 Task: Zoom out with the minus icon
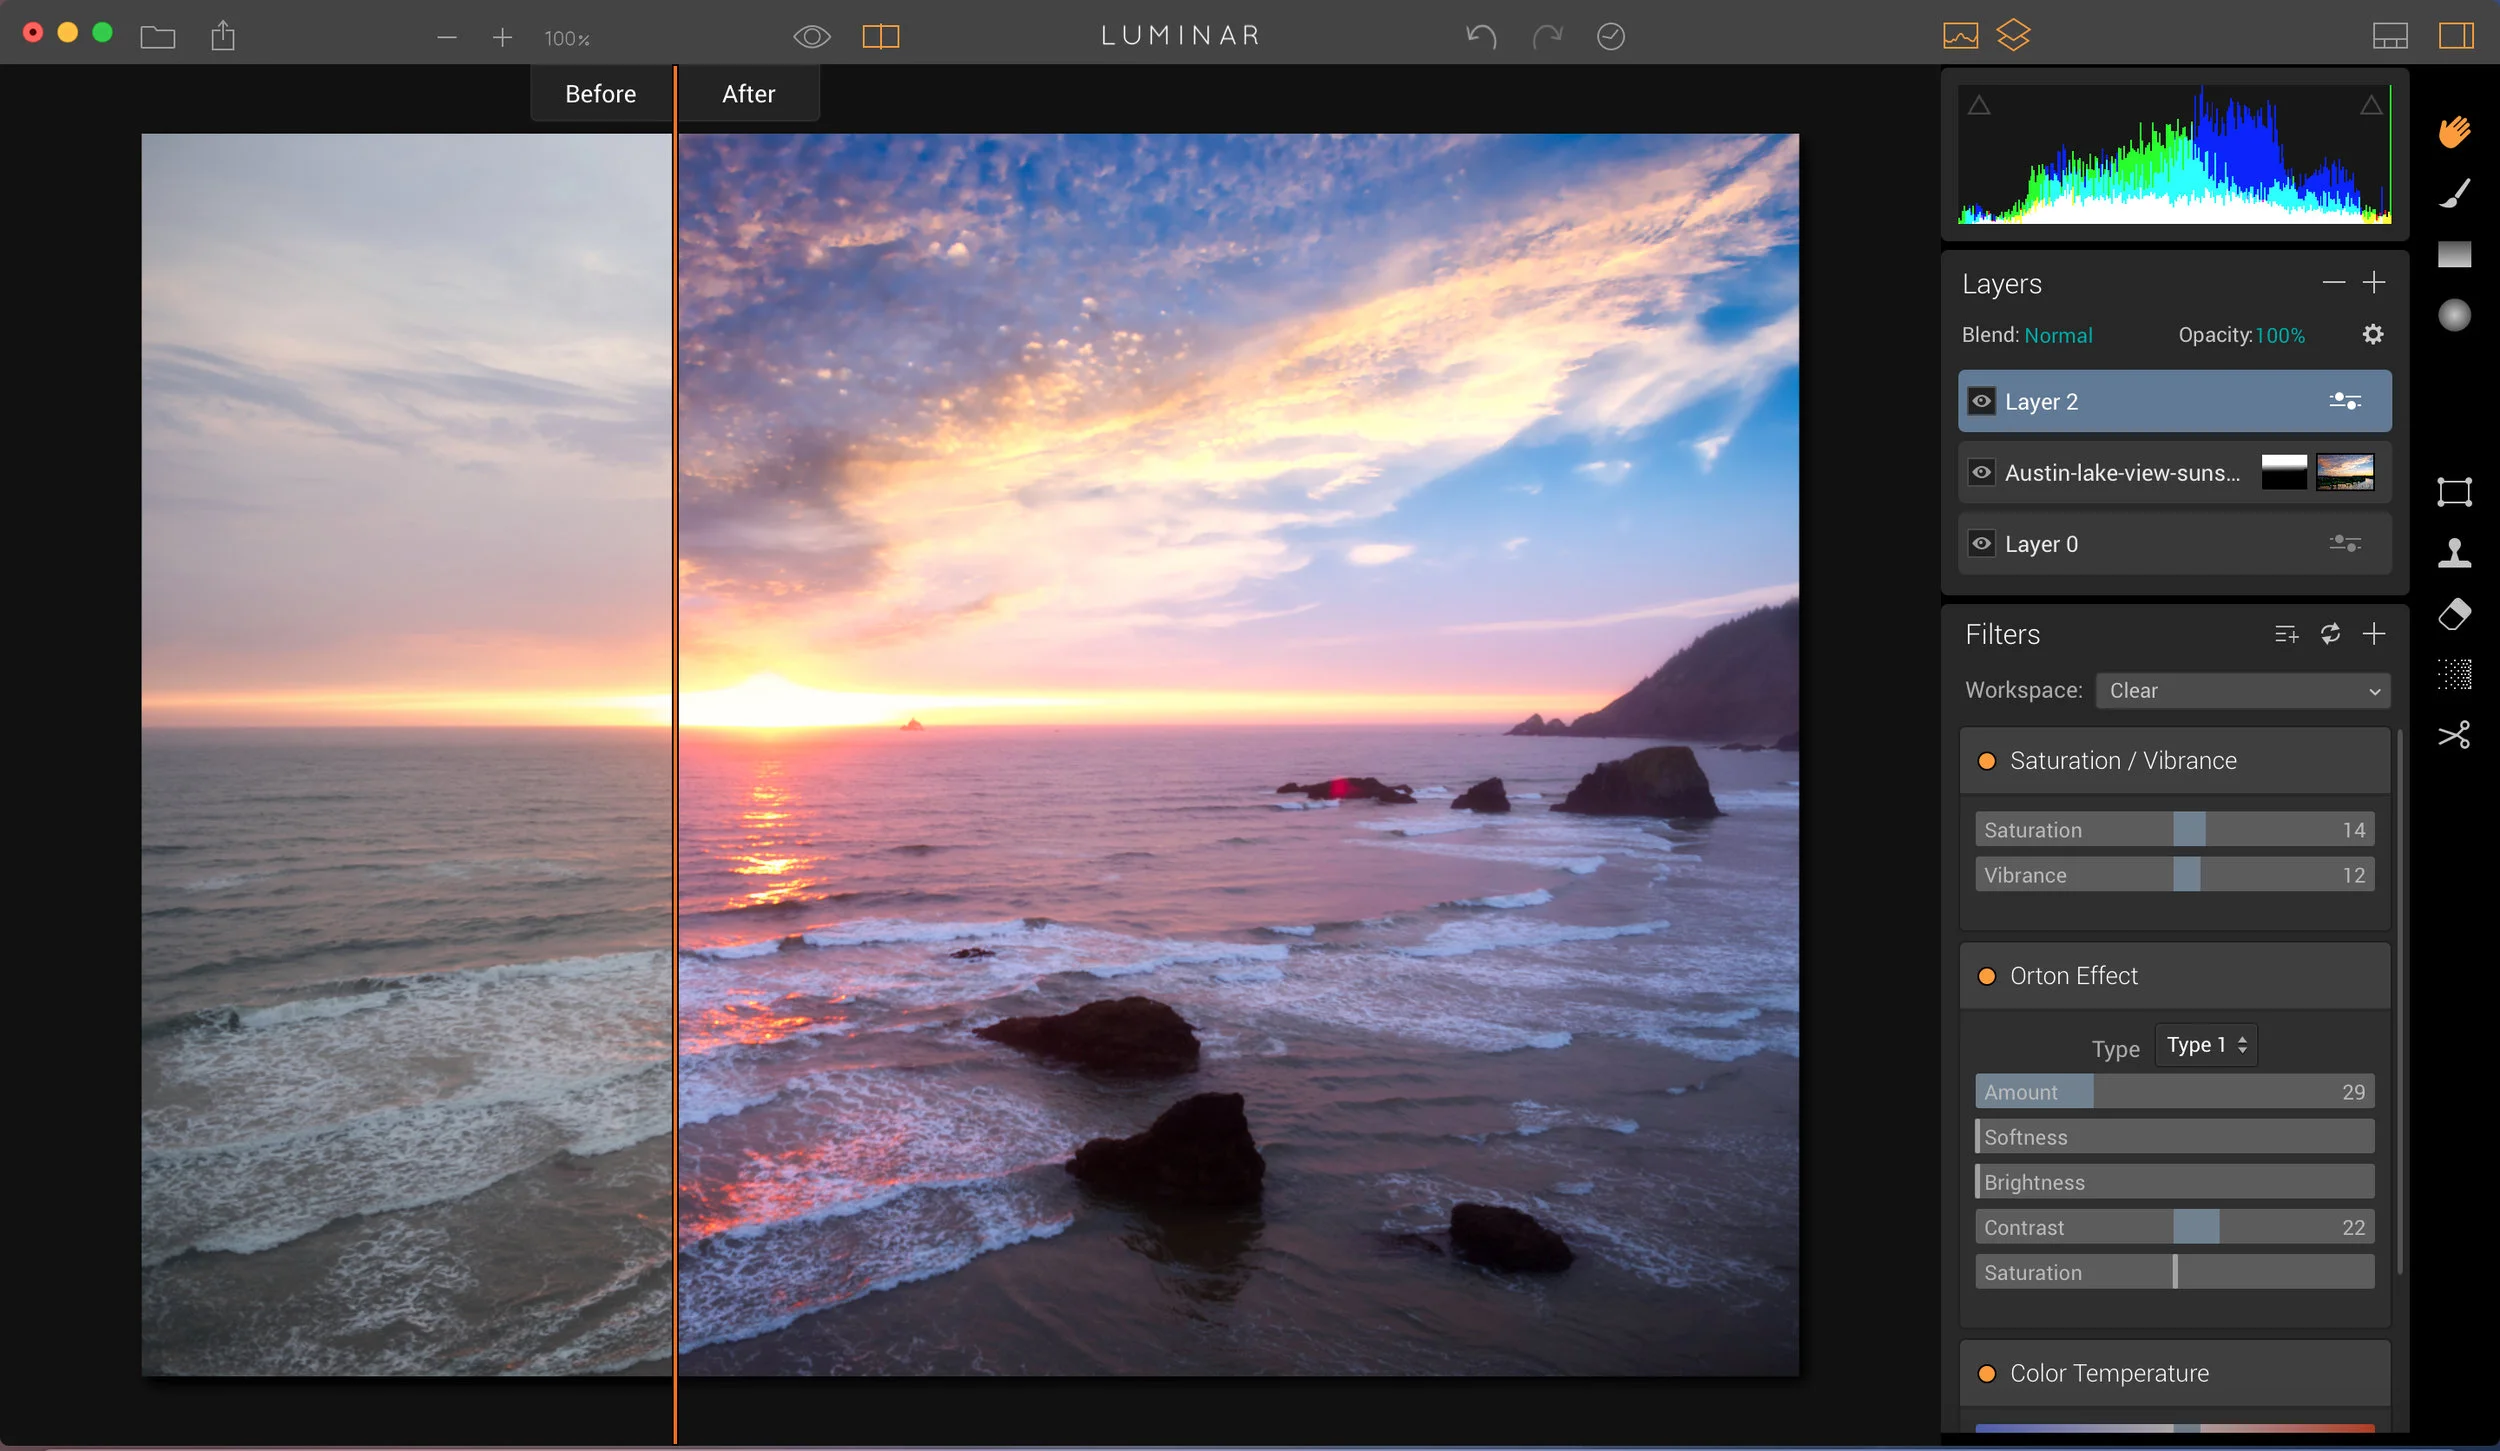pyautogui.click(x=447, y=38)
